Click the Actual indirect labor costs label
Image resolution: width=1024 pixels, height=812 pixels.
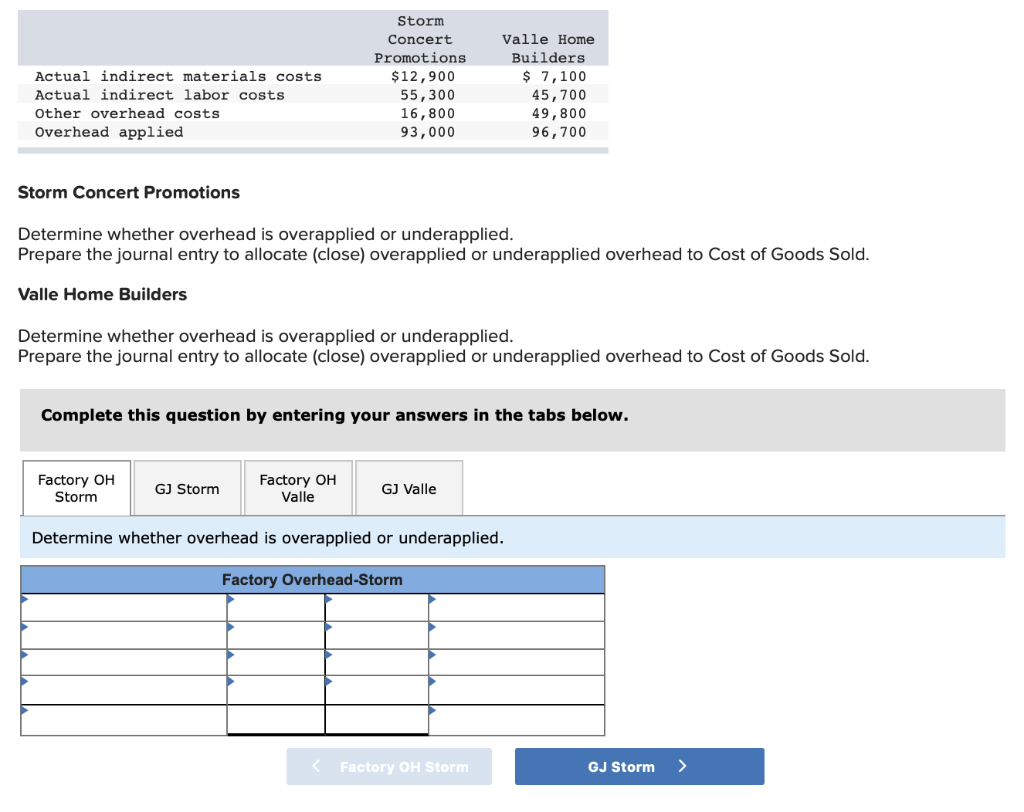[x=160, y=95]
